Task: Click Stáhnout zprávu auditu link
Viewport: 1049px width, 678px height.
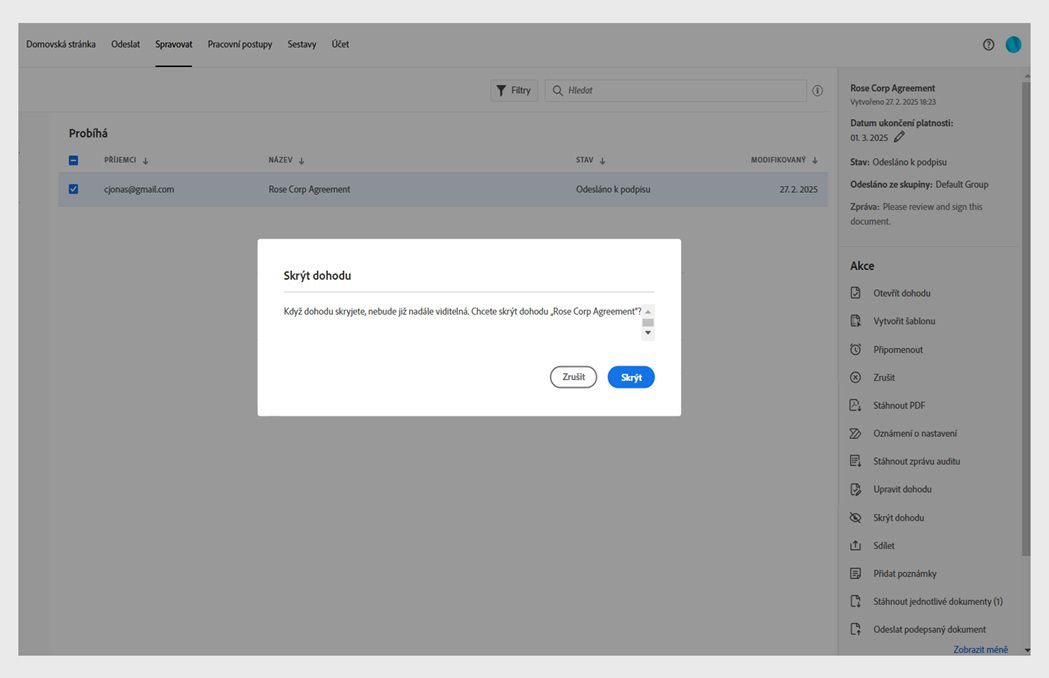Action: [x=917, y=461]
